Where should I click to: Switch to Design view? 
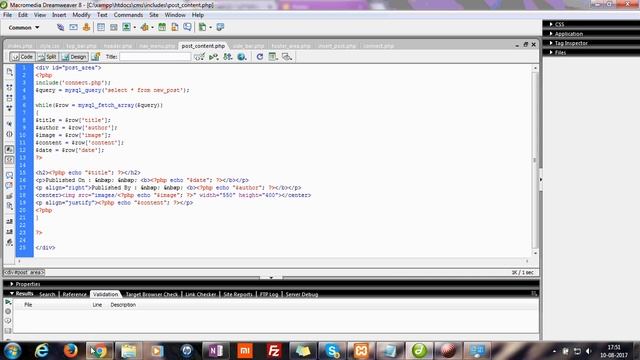pyautogui.click(x=74, y=57)
